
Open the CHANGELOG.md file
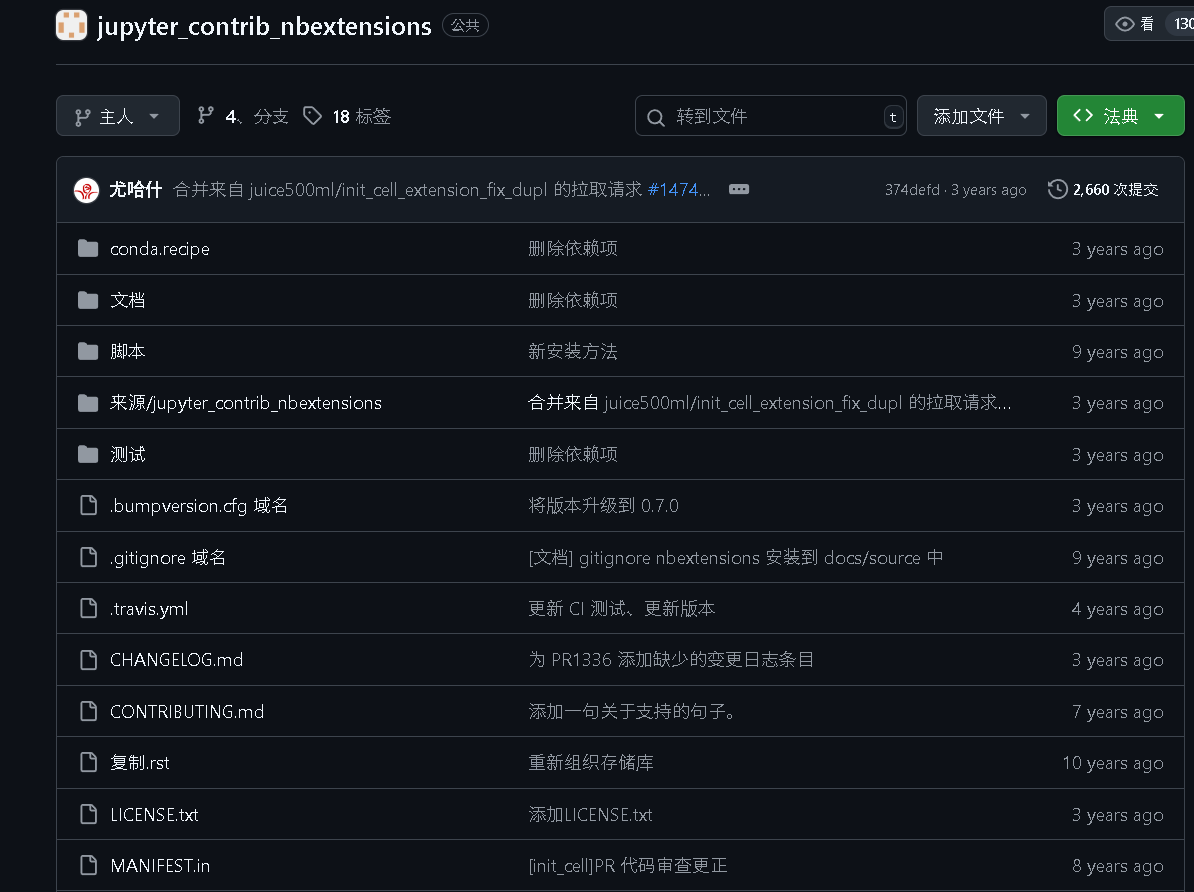[177, 660]
